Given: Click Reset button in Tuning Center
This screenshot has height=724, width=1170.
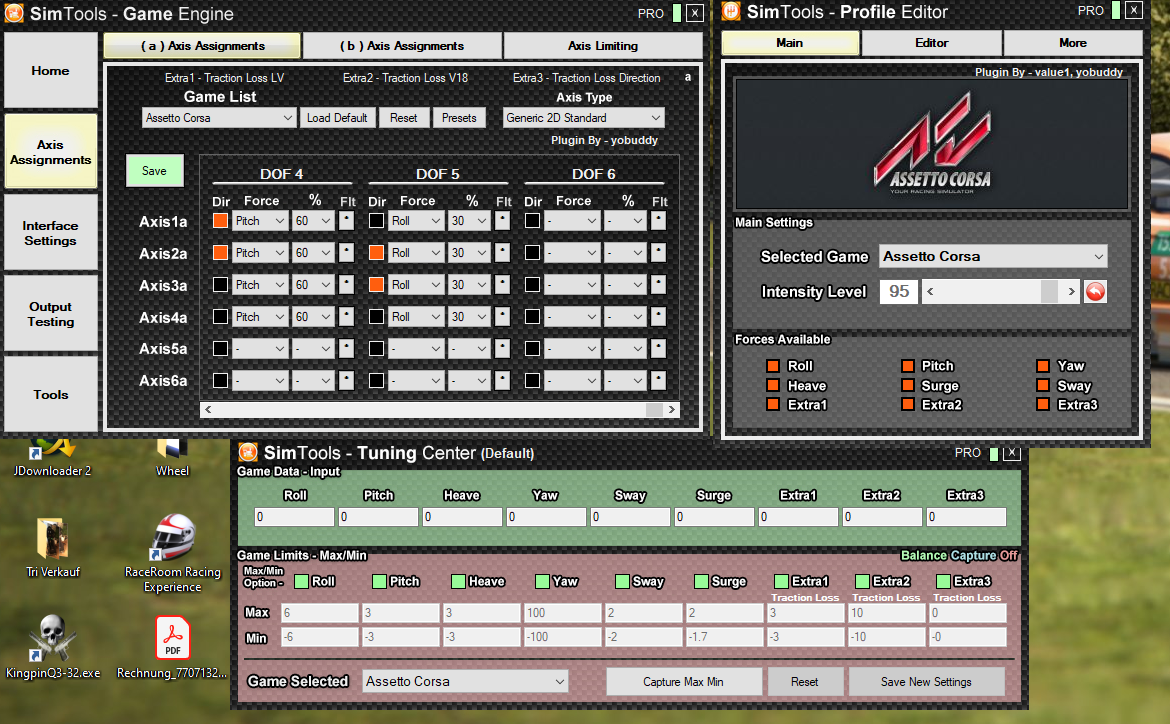Looking at the screenshot, I should (804, 681).
